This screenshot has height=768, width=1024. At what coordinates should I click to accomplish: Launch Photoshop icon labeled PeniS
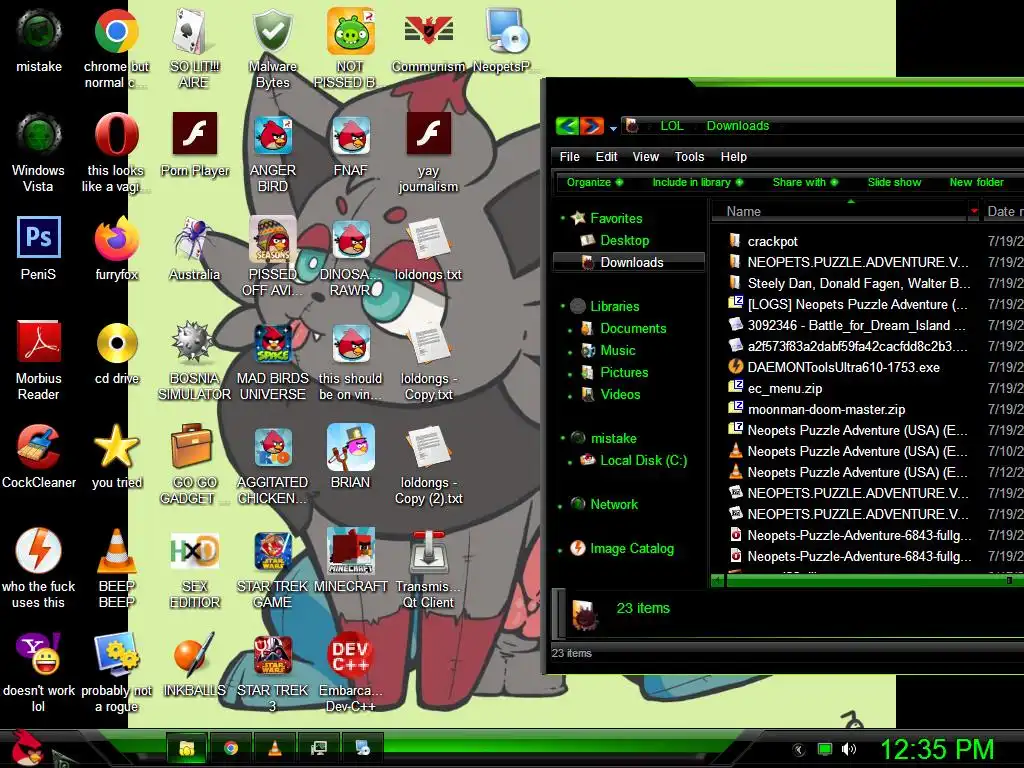39,249
